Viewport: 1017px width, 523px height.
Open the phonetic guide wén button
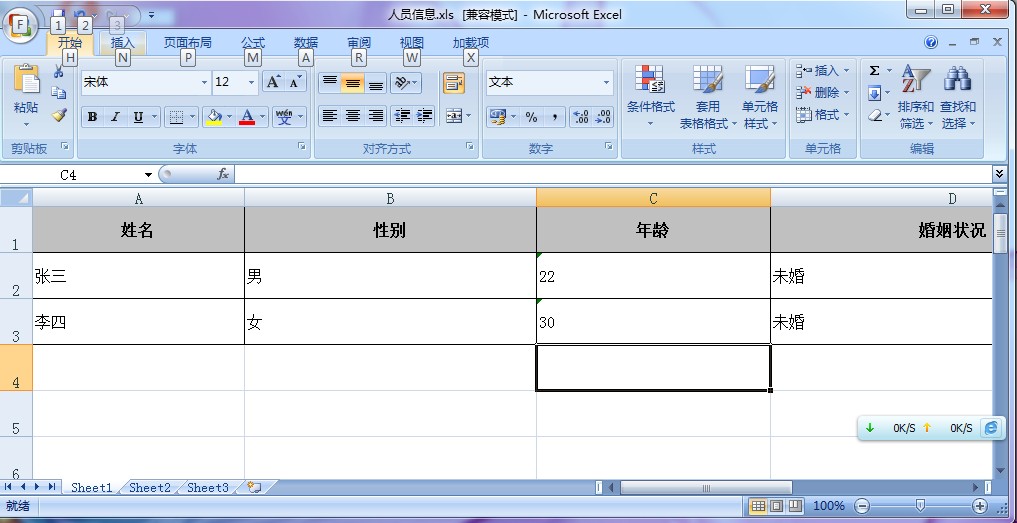coord(284,117)
